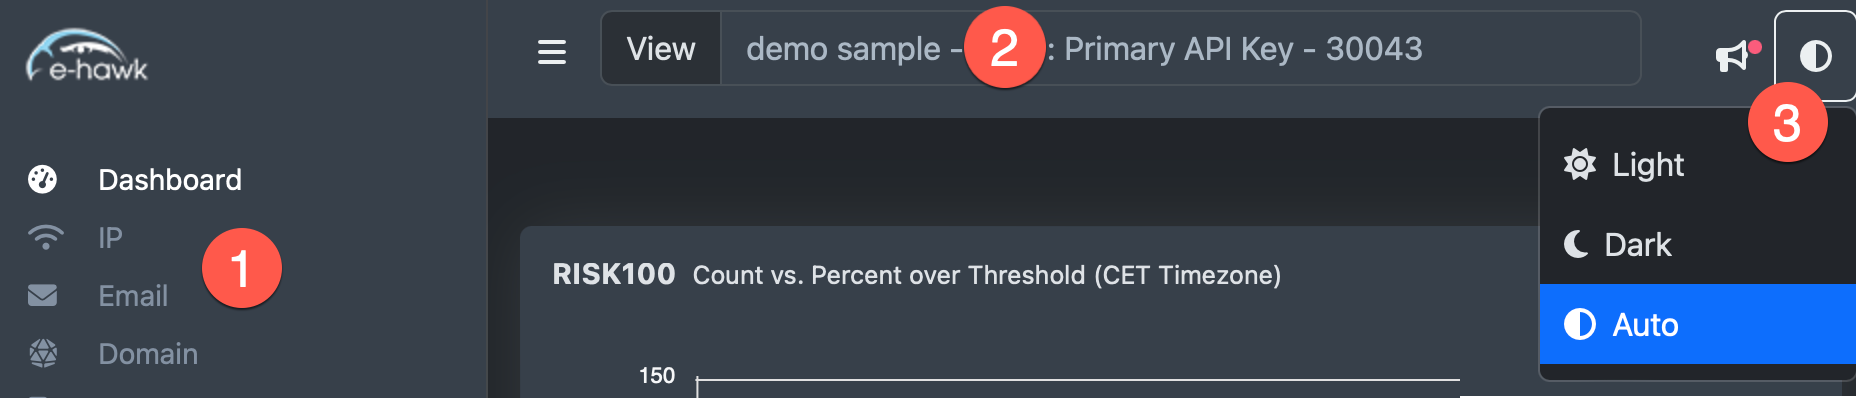Click the RISK100 chart title
Image resolution: width=1856 pixels, height=398 pixels.
614,274
